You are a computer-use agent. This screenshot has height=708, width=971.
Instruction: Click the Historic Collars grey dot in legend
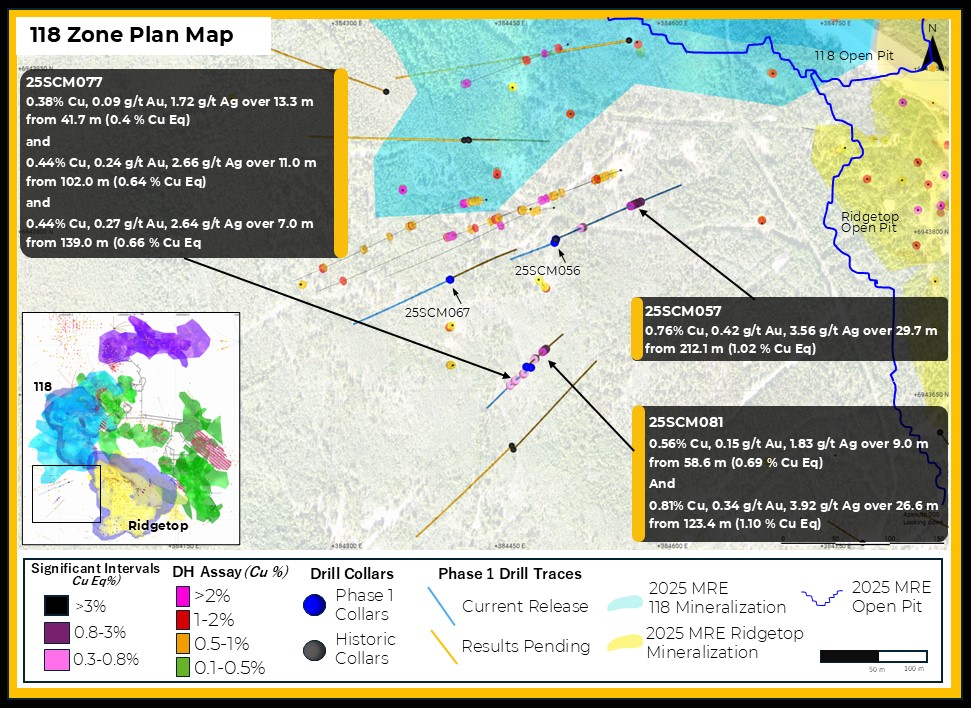(312, 649)
